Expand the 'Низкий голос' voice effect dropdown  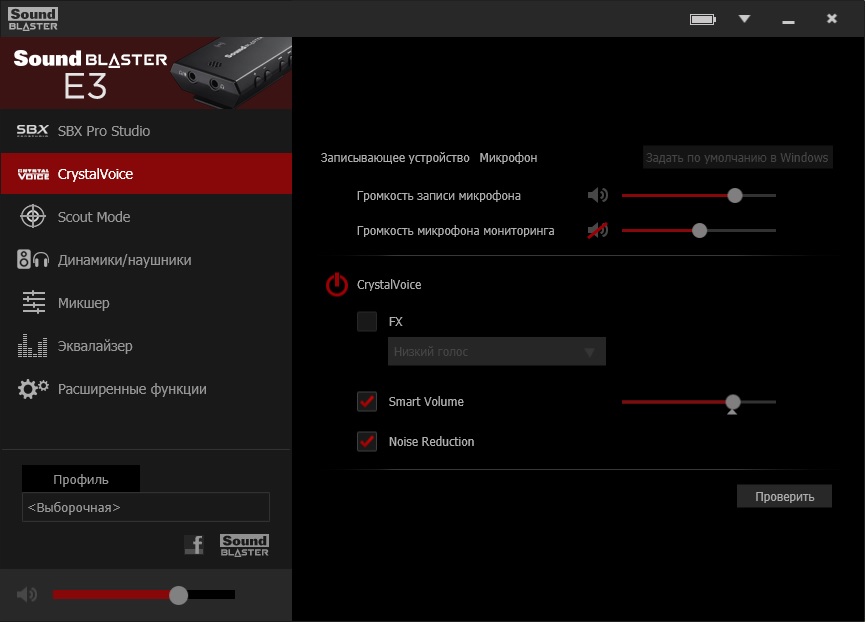tap(497, 351)
